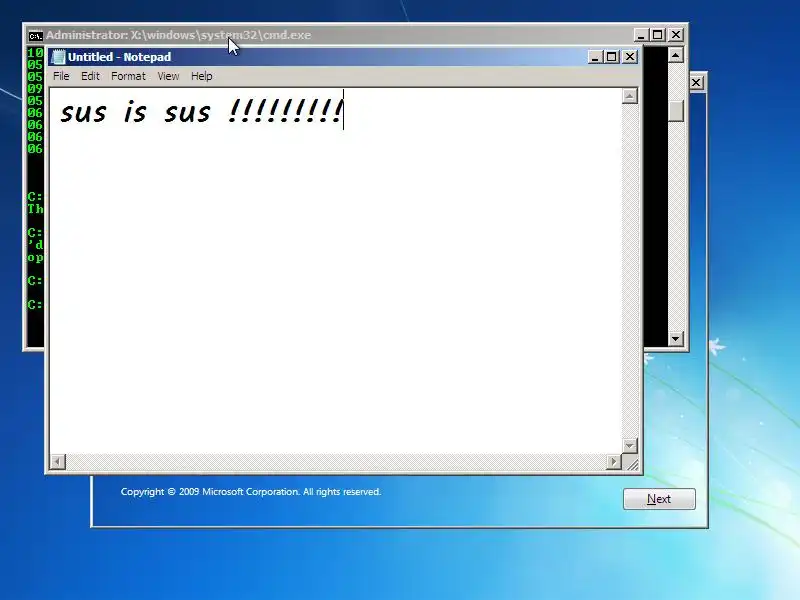Click the cmd window scrollbar thumb
Viewport: 800px width, 600px height.
tap(676, 111)
